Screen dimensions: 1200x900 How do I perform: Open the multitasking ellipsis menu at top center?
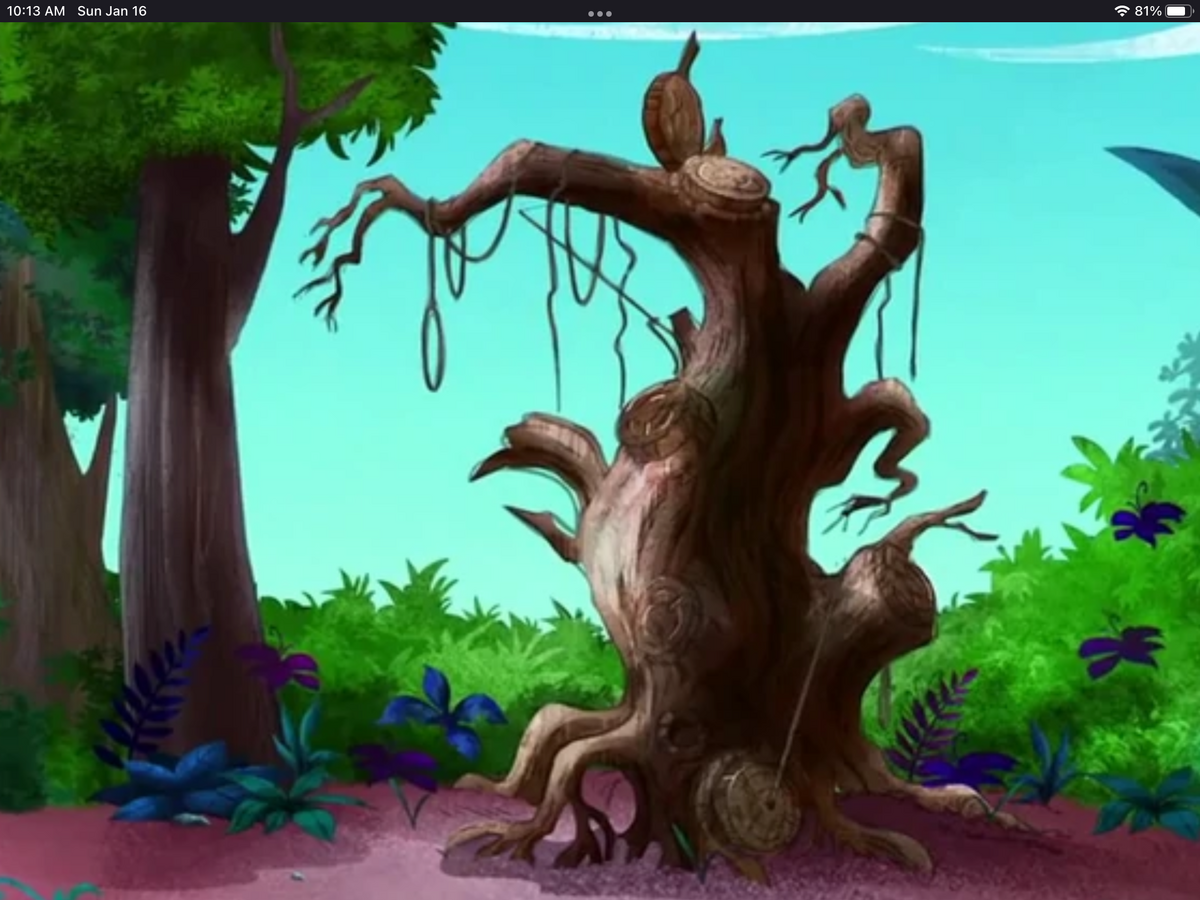click(599, 14)
